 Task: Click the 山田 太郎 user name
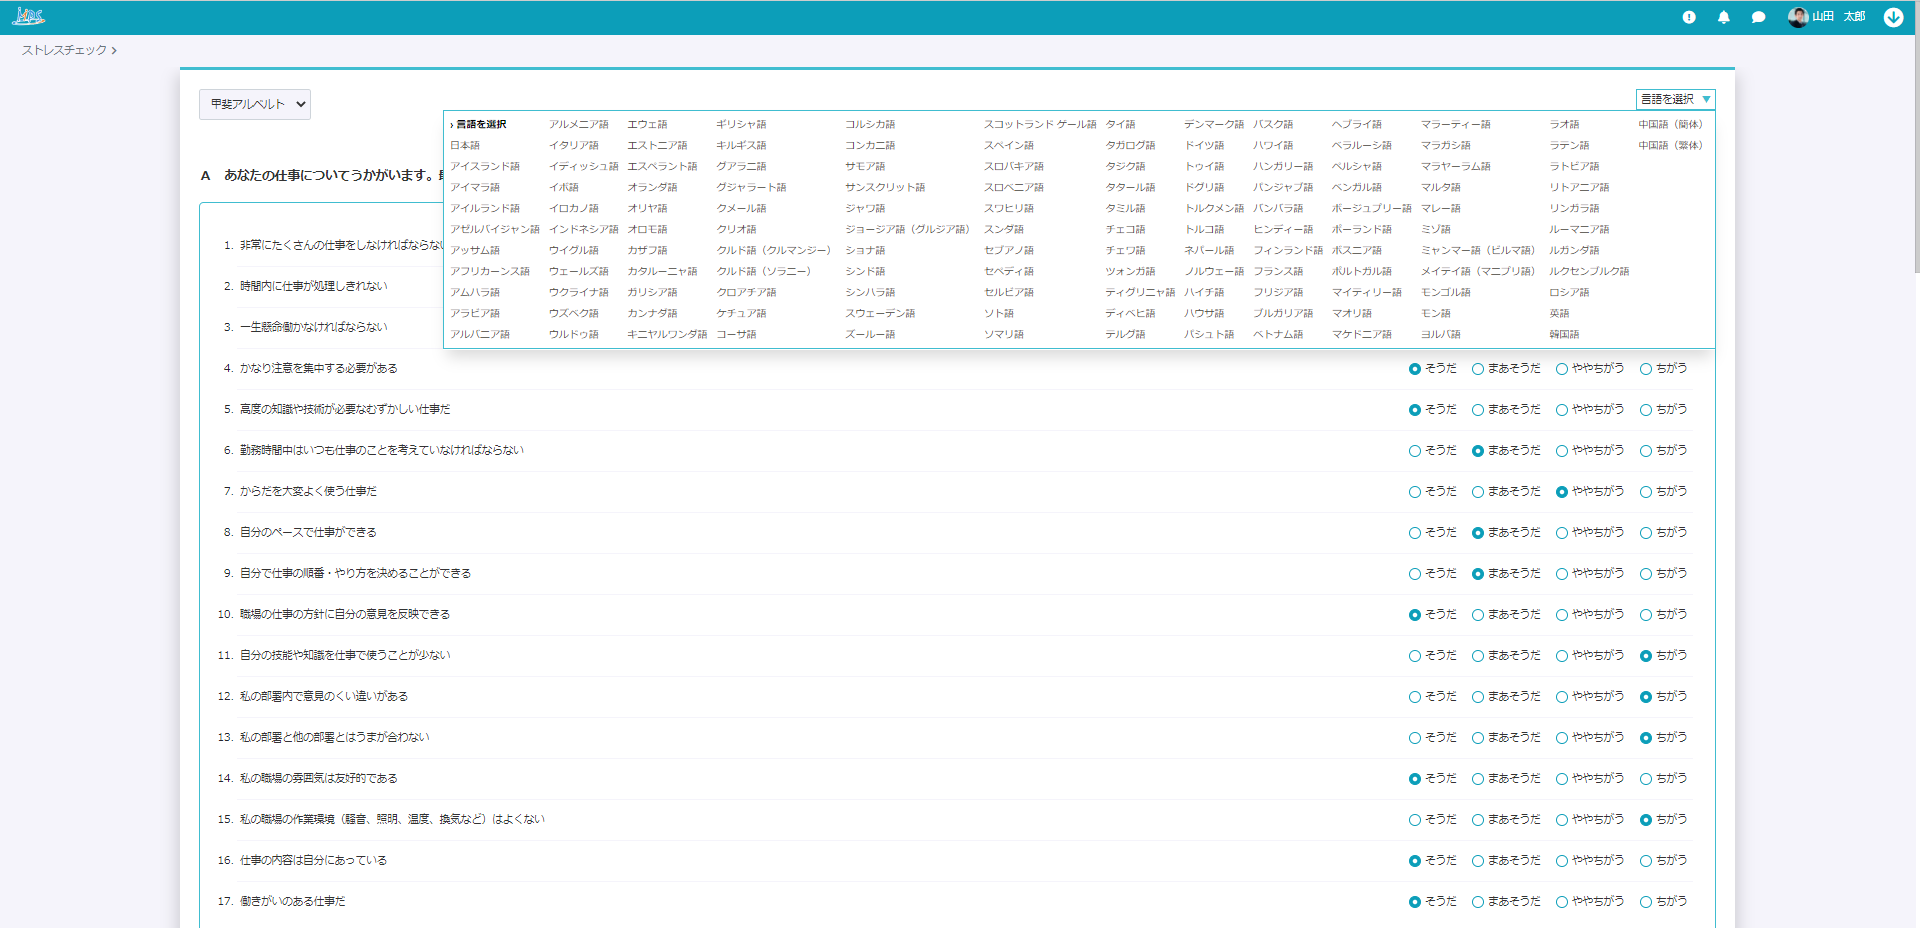(1838, 17)
